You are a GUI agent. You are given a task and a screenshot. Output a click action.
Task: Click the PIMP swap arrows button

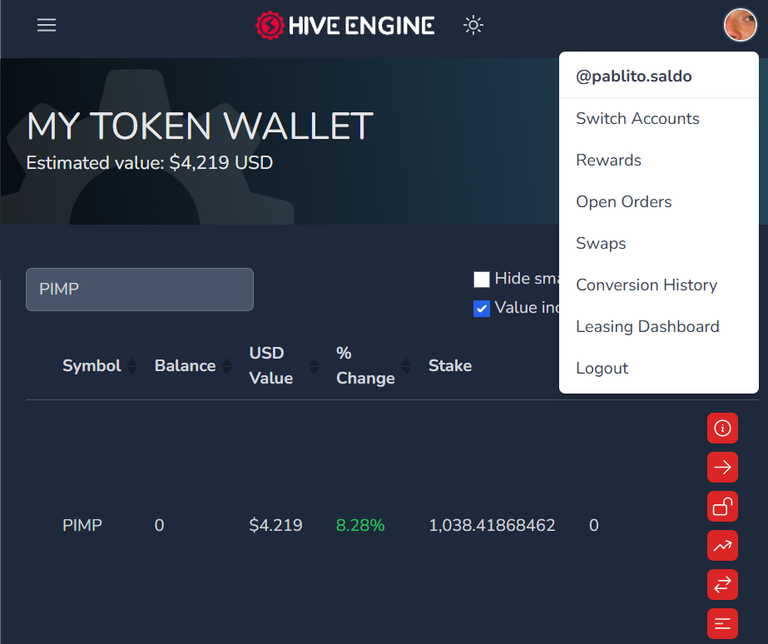[722, 585]
